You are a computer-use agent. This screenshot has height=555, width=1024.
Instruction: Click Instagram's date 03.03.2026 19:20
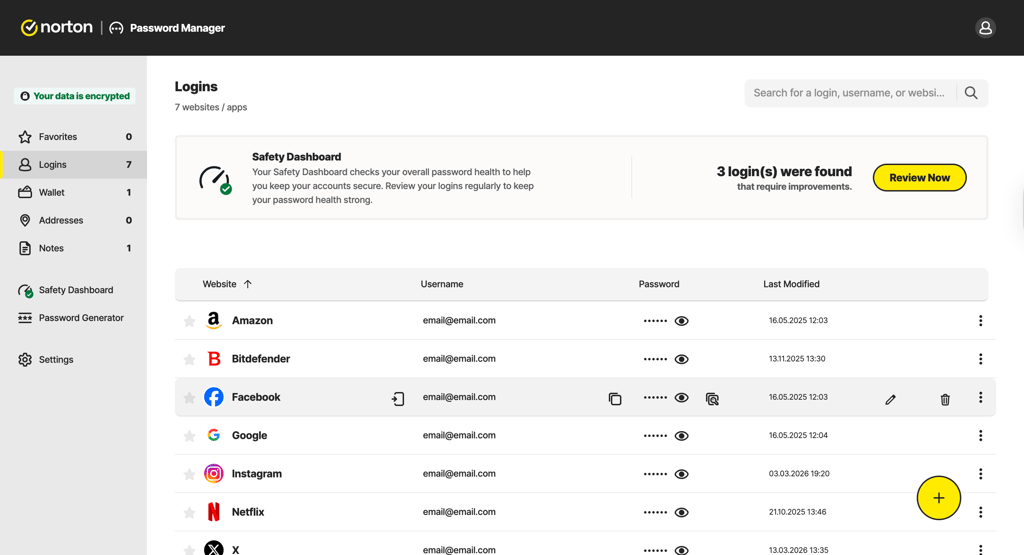[799, 474]
